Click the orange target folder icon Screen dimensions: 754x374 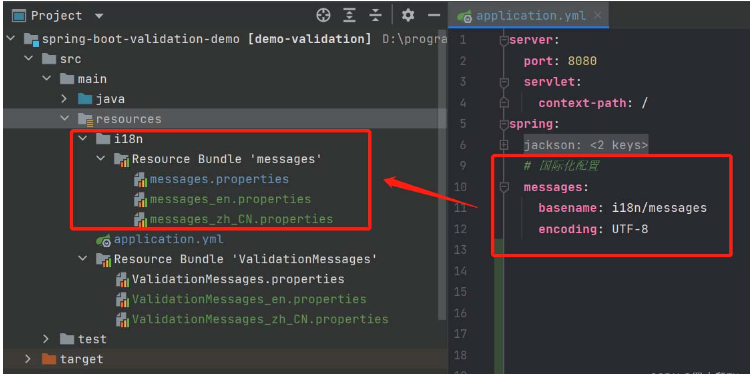pos(49,359)
